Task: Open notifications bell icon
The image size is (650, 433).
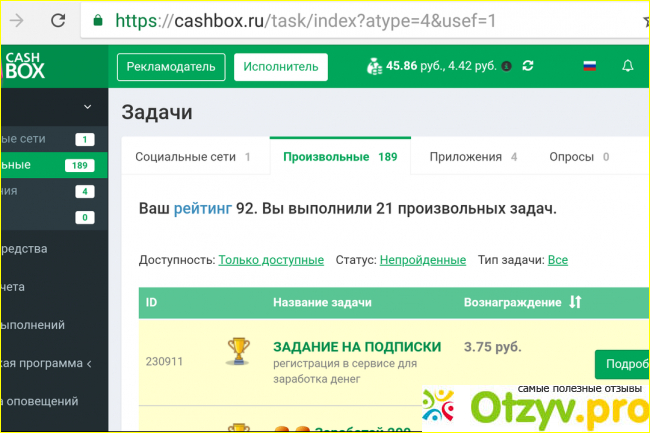Action: (x=628, y=67)
